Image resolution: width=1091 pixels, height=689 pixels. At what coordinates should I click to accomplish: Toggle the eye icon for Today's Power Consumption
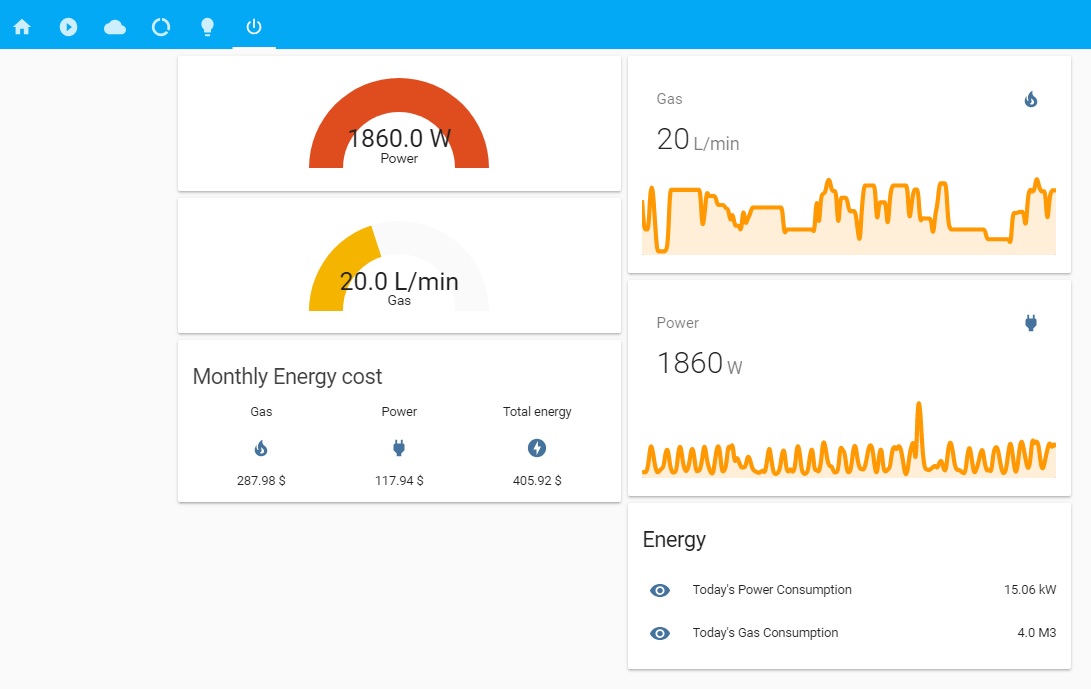click(x=660, y=590)
